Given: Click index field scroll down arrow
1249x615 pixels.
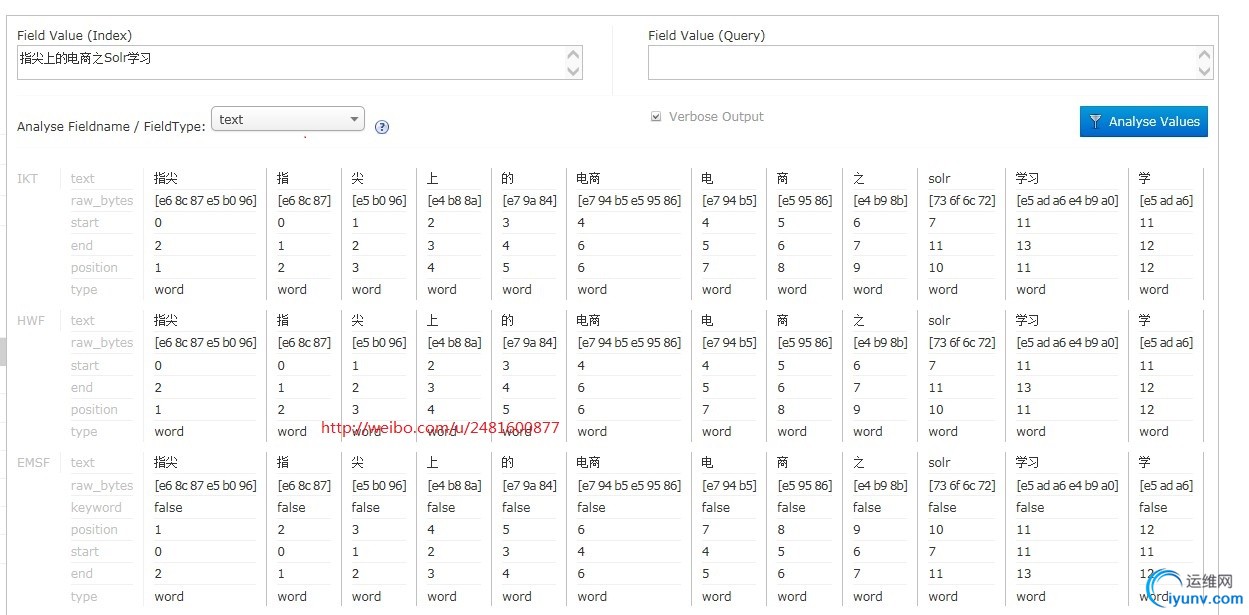Looking at the screenshot, I should [573, 71].
